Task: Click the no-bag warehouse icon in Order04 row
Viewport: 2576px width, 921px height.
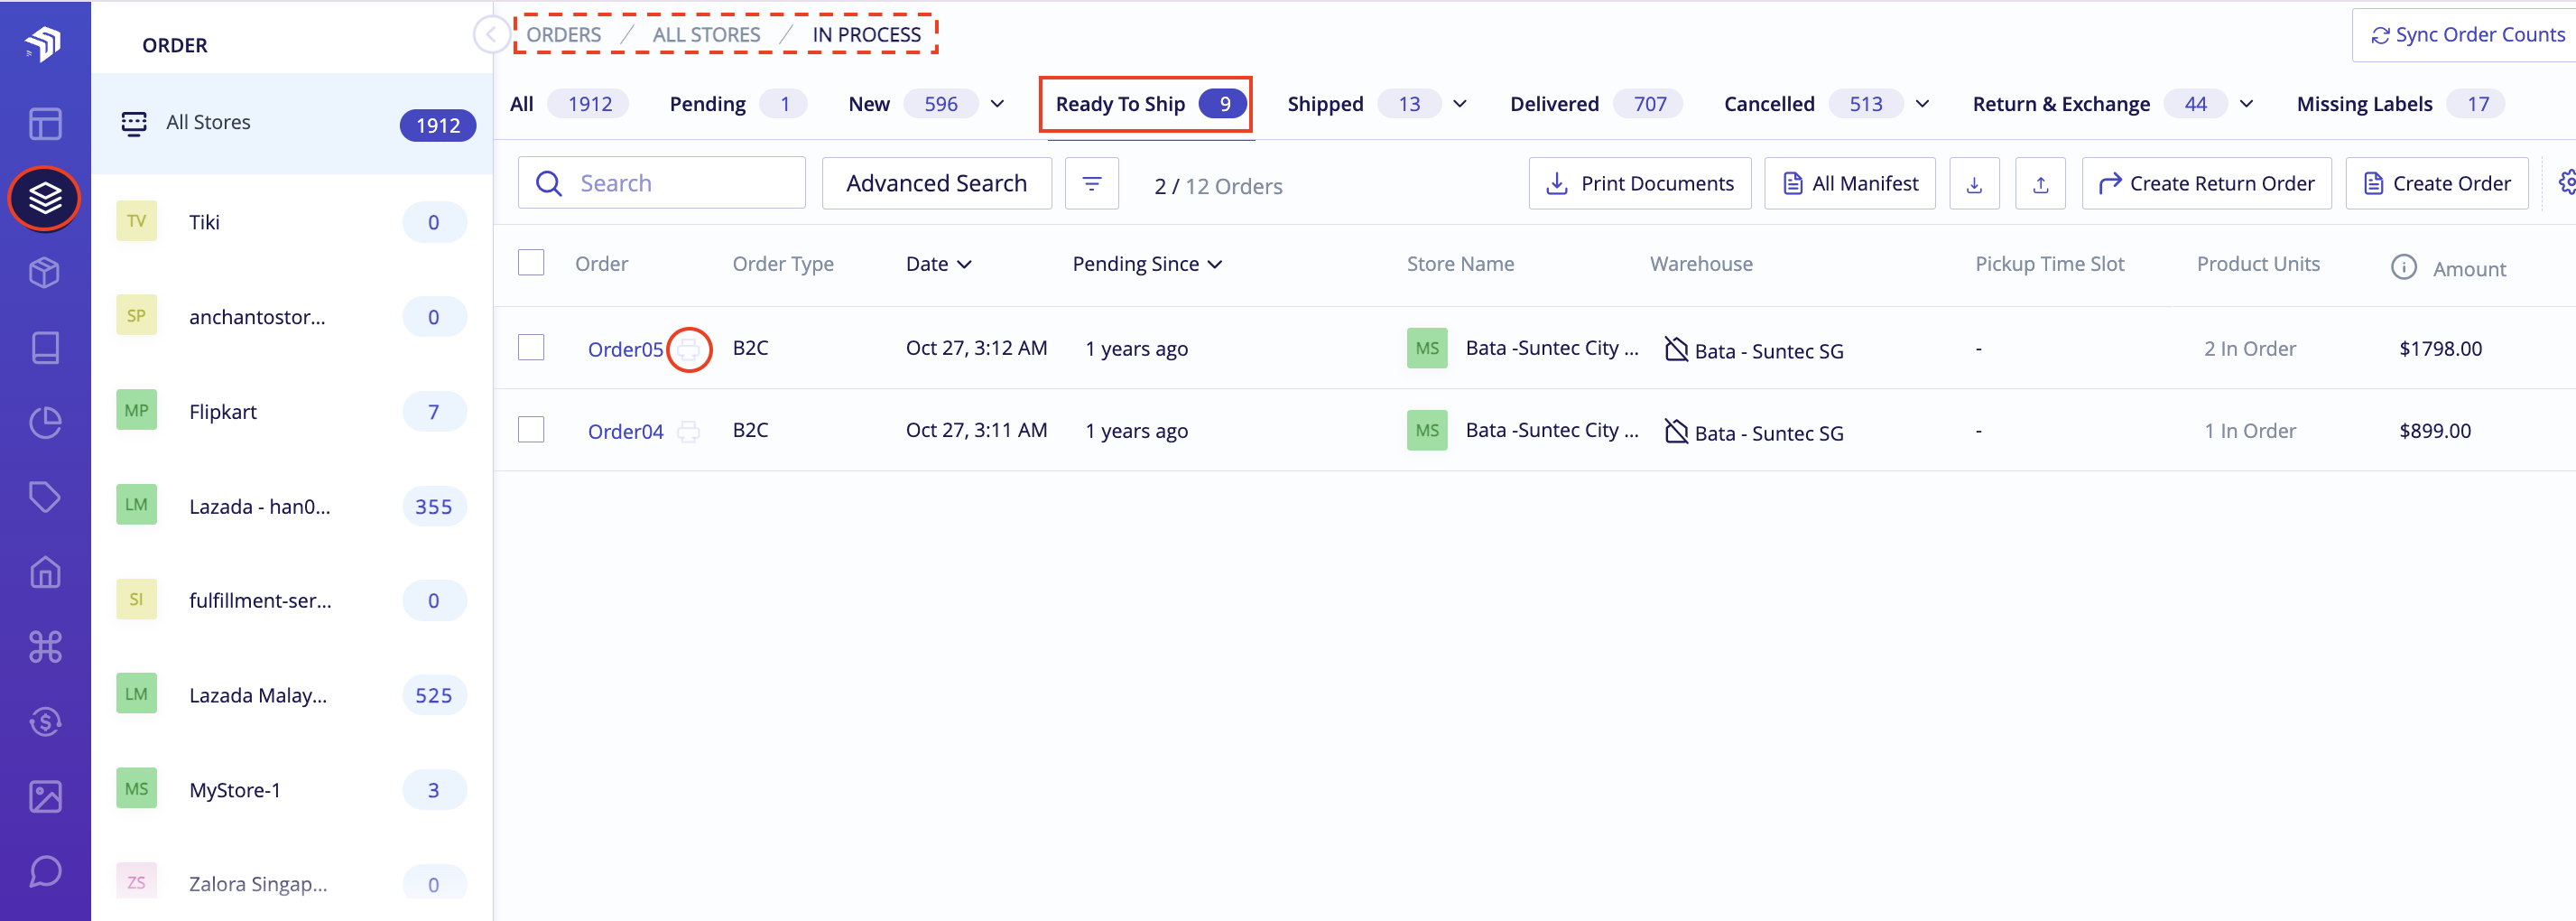Action: [x=1676, y=430]
